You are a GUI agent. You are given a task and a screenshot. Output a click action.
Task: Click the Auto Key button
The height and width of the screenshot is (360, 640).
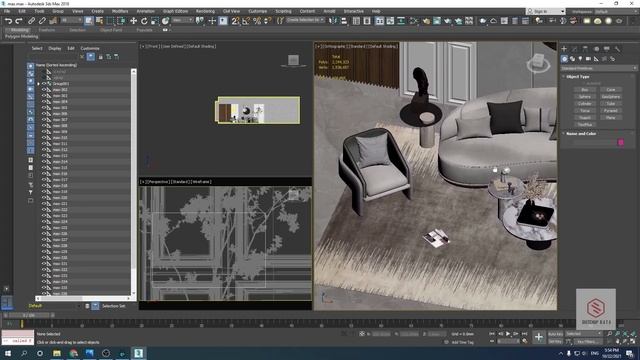[x=555, y=334]
